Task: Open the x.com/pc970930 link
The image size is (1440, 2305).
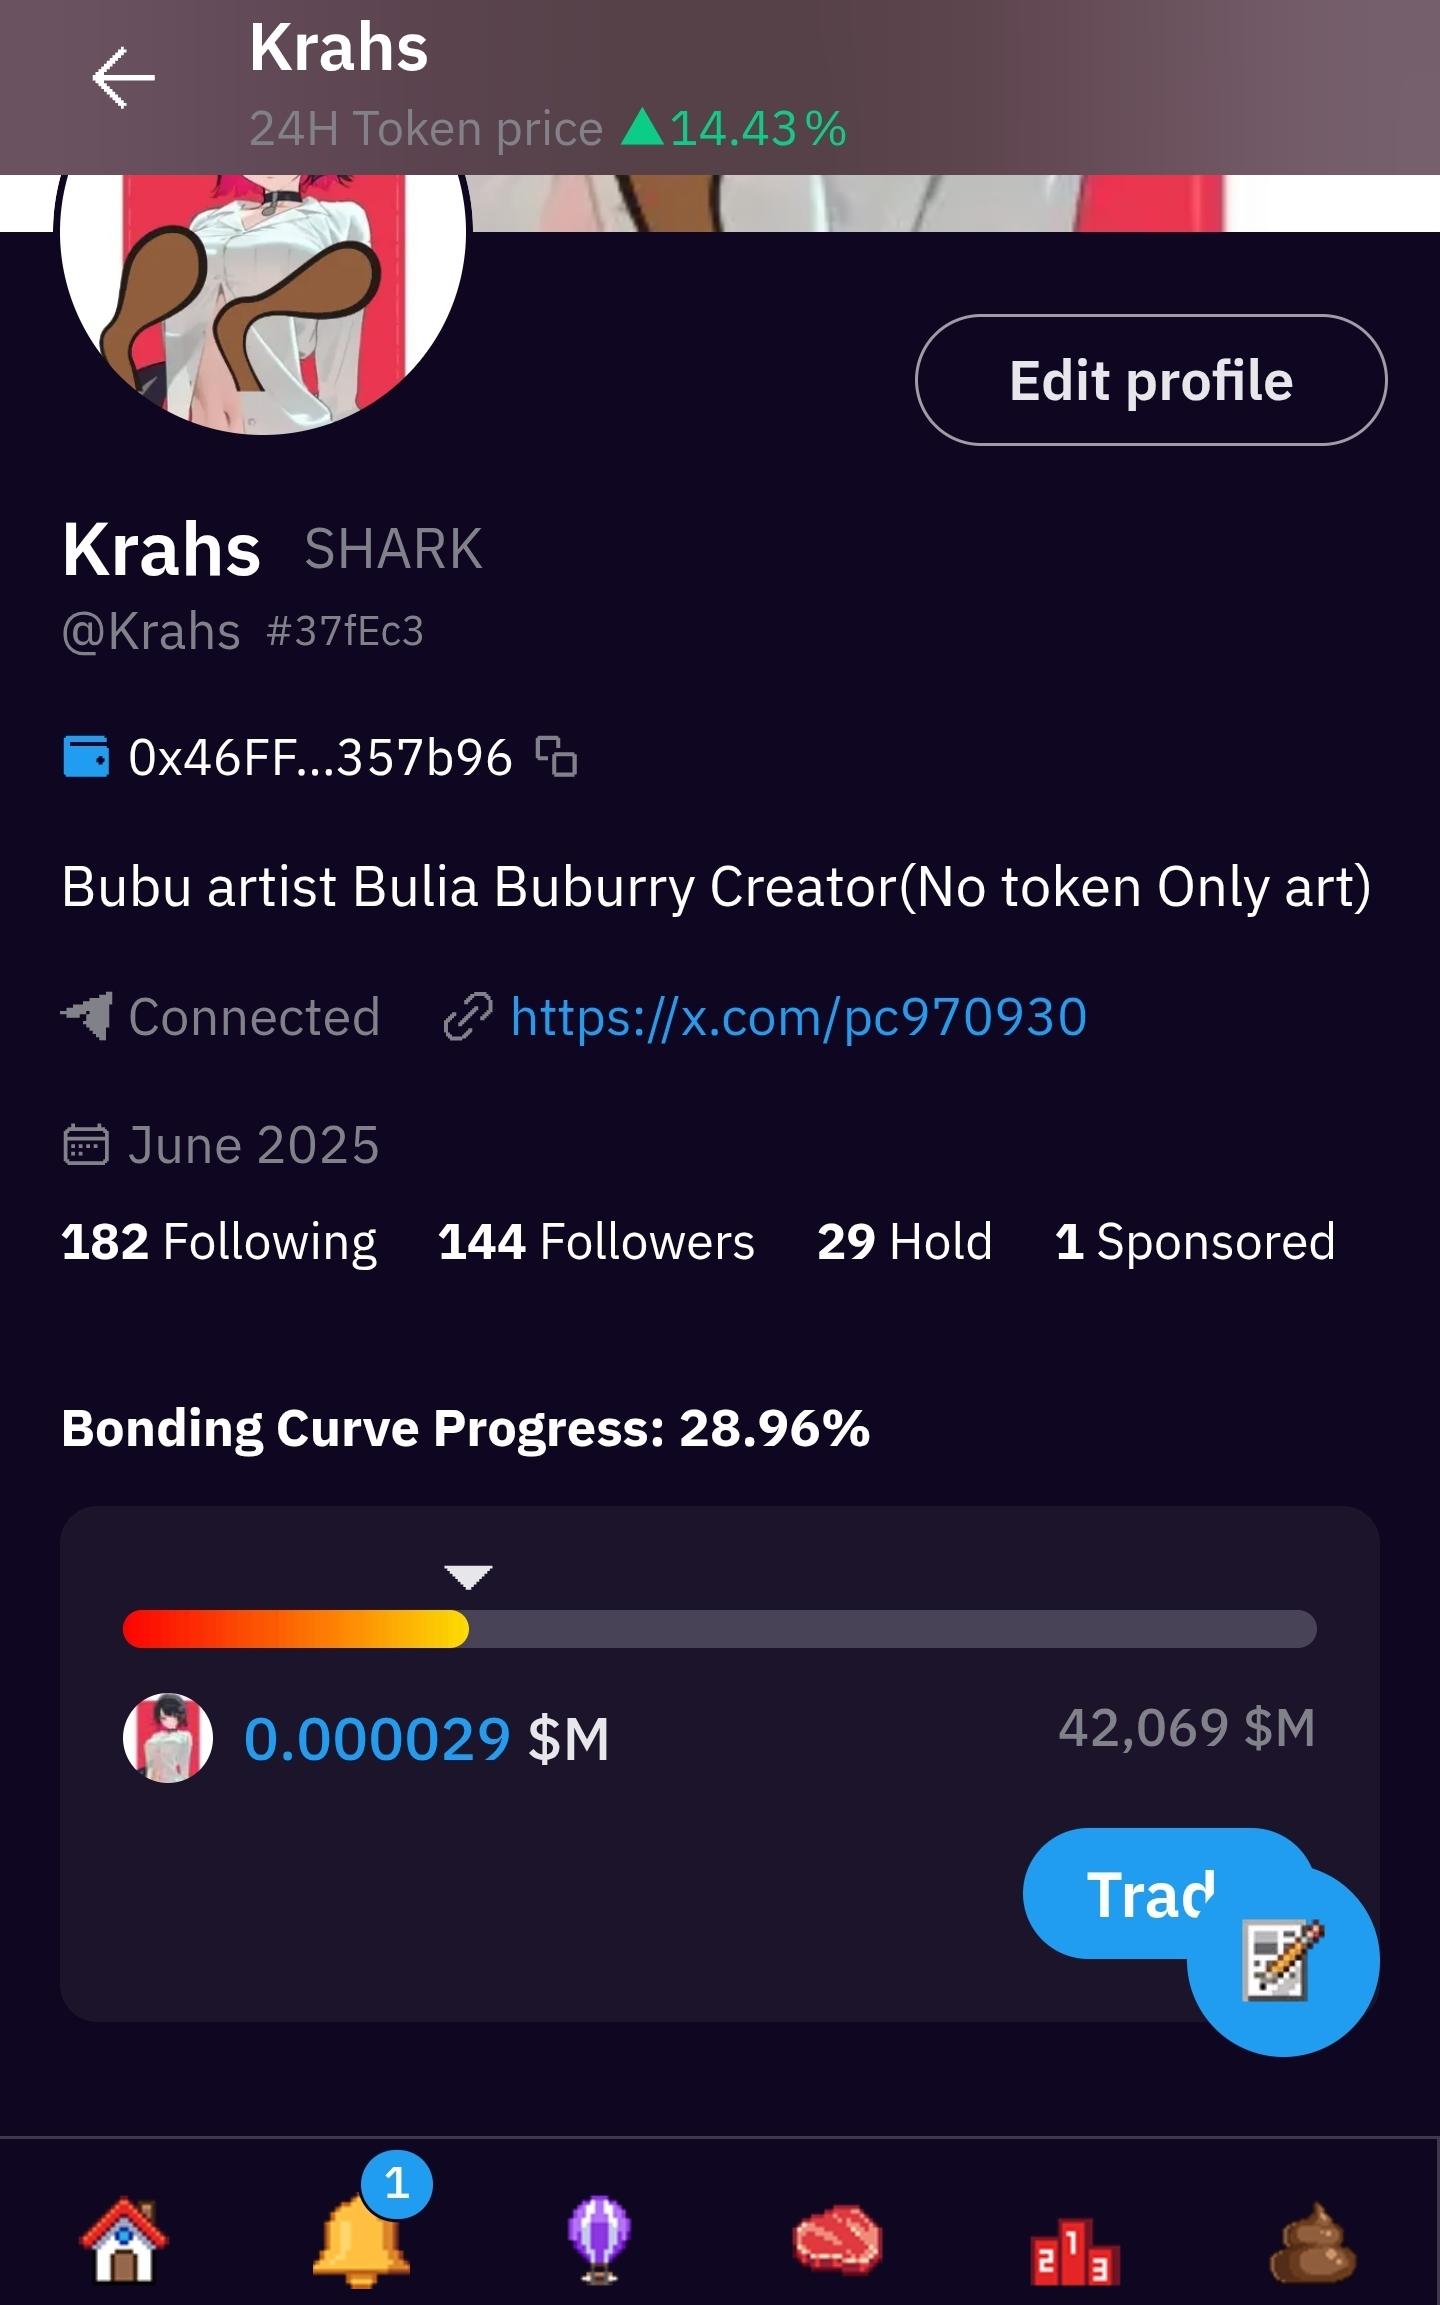Action: pos(798,1017)
